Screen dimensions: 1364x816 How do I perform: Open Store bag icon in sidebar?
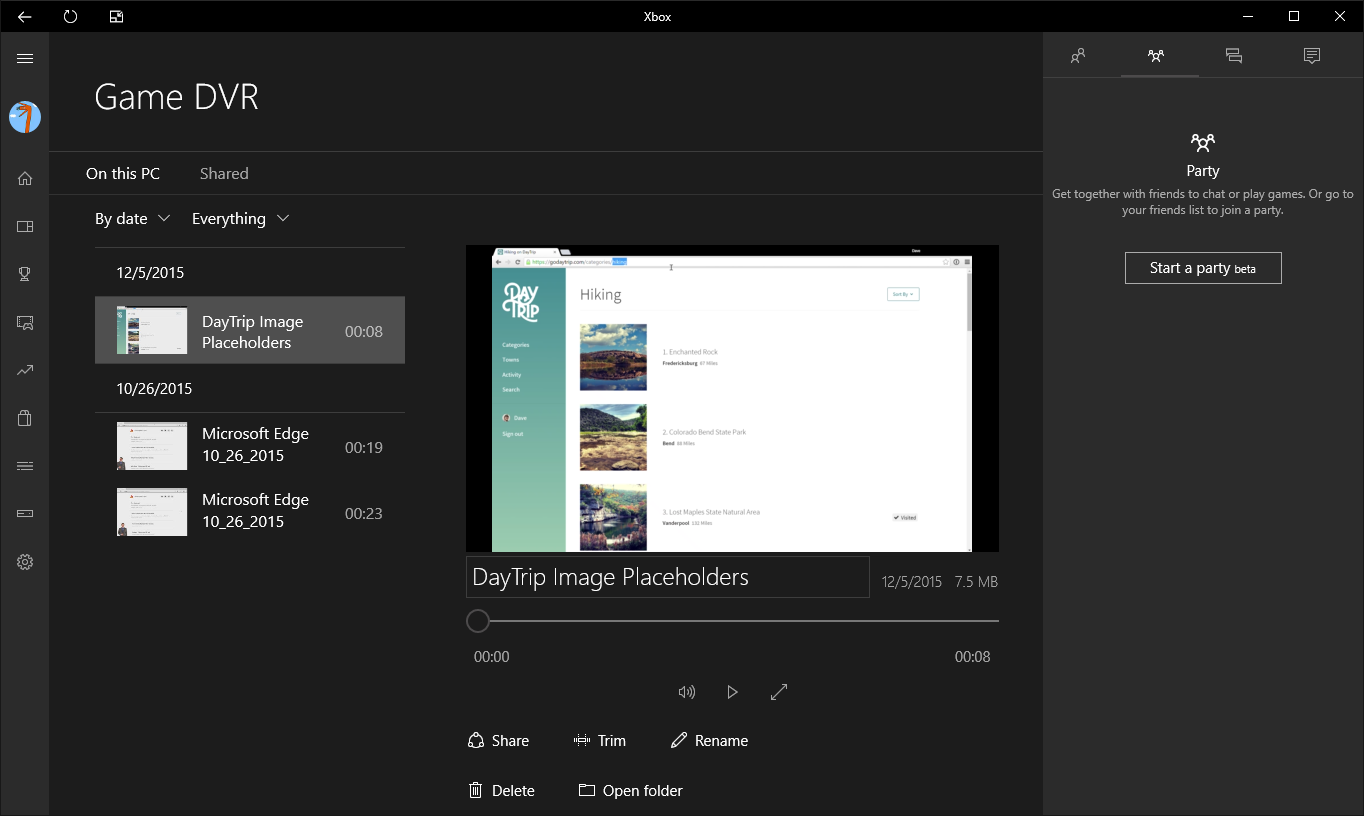(x=25, y=418)
